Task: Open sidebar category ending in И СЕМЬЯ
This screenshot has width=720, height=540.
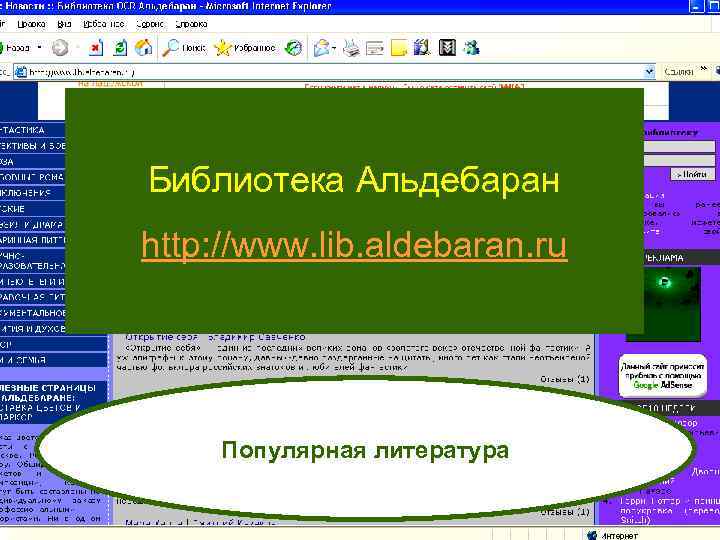Action: coord(53,360)
